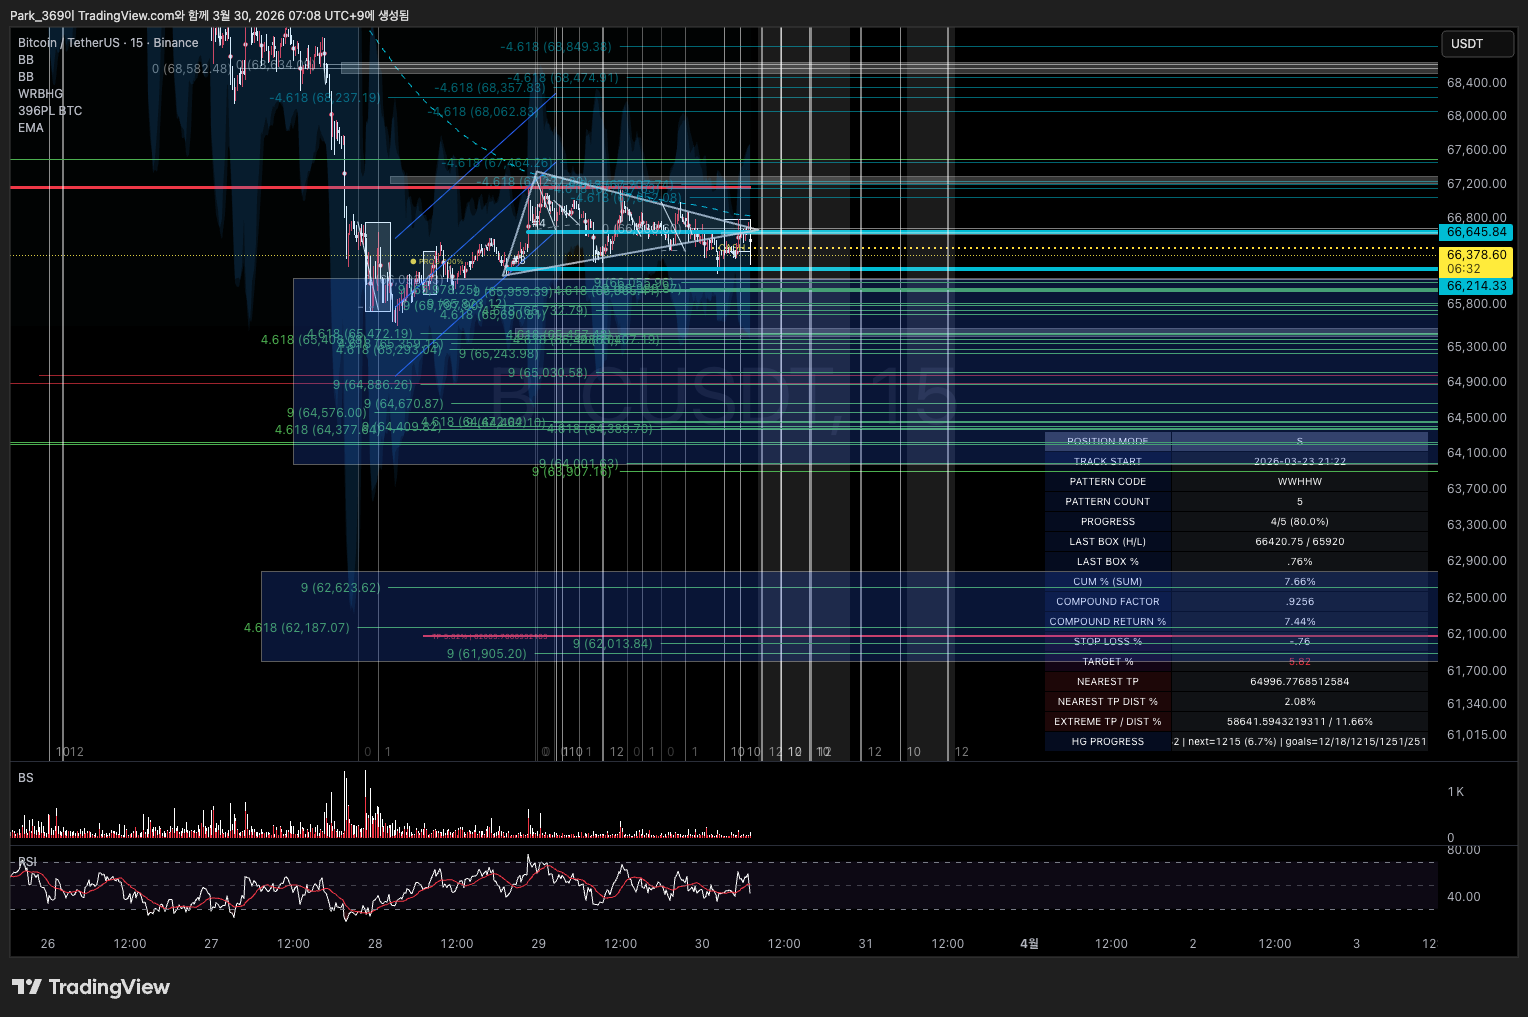Click the 40.00 RSI axis label
This screenshot has width=1528, height=1017.
coord(1464,897)
